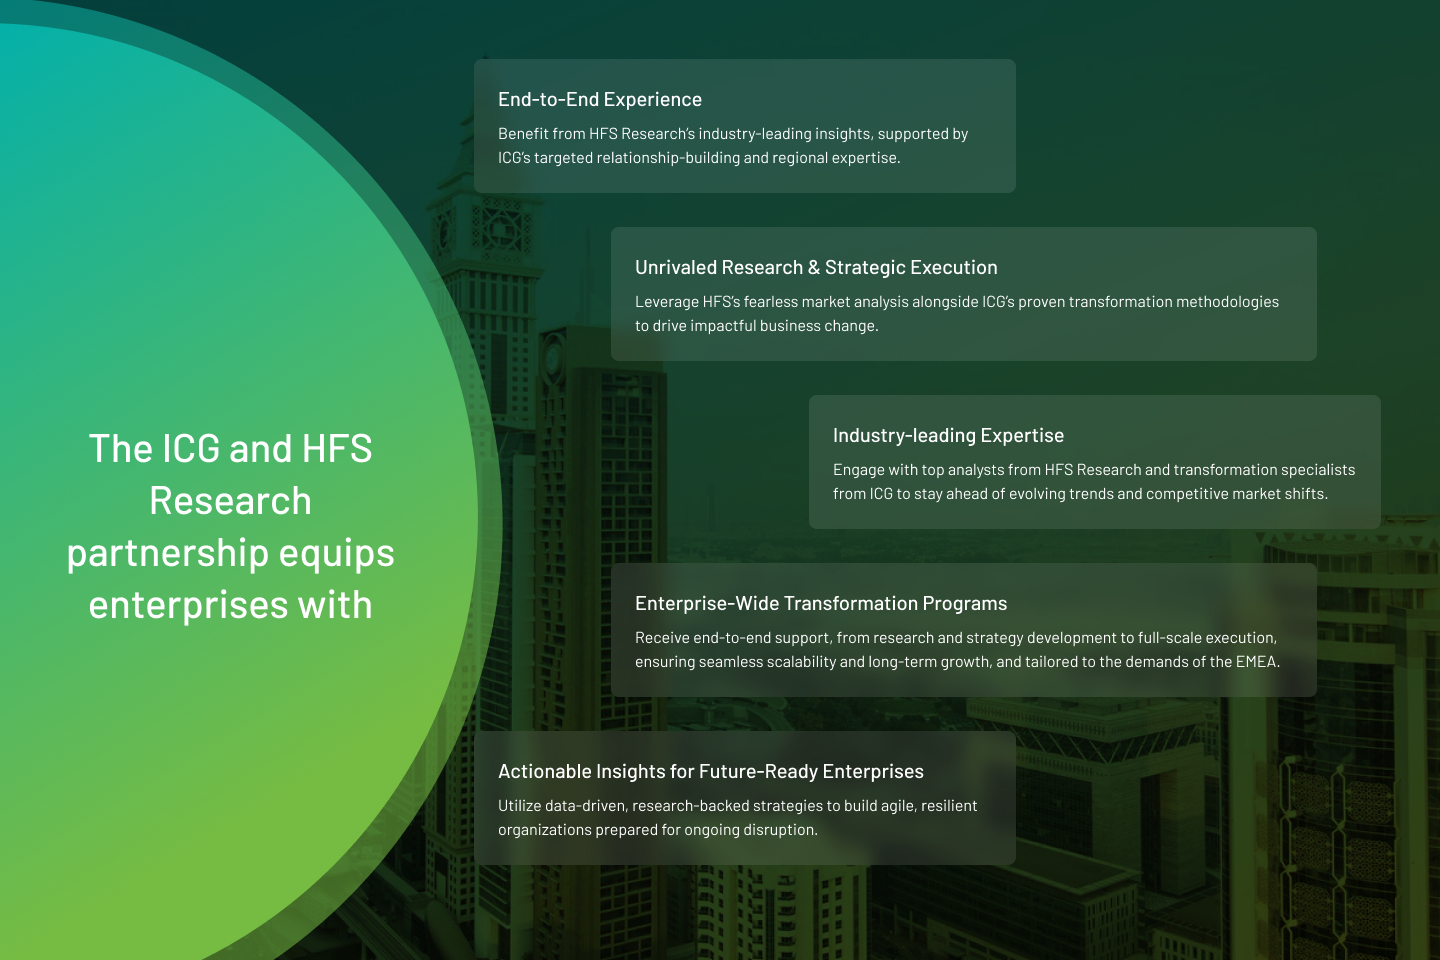Click the 'Industry-leading Expertise' card heading
Viewport: 1440px width, 960px height.
(948, 435)
